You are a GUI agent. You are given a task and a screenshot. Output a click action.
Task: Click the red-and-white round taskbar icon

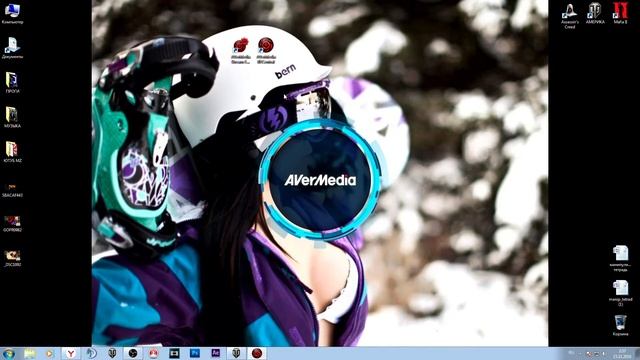[x=153, y=353]
